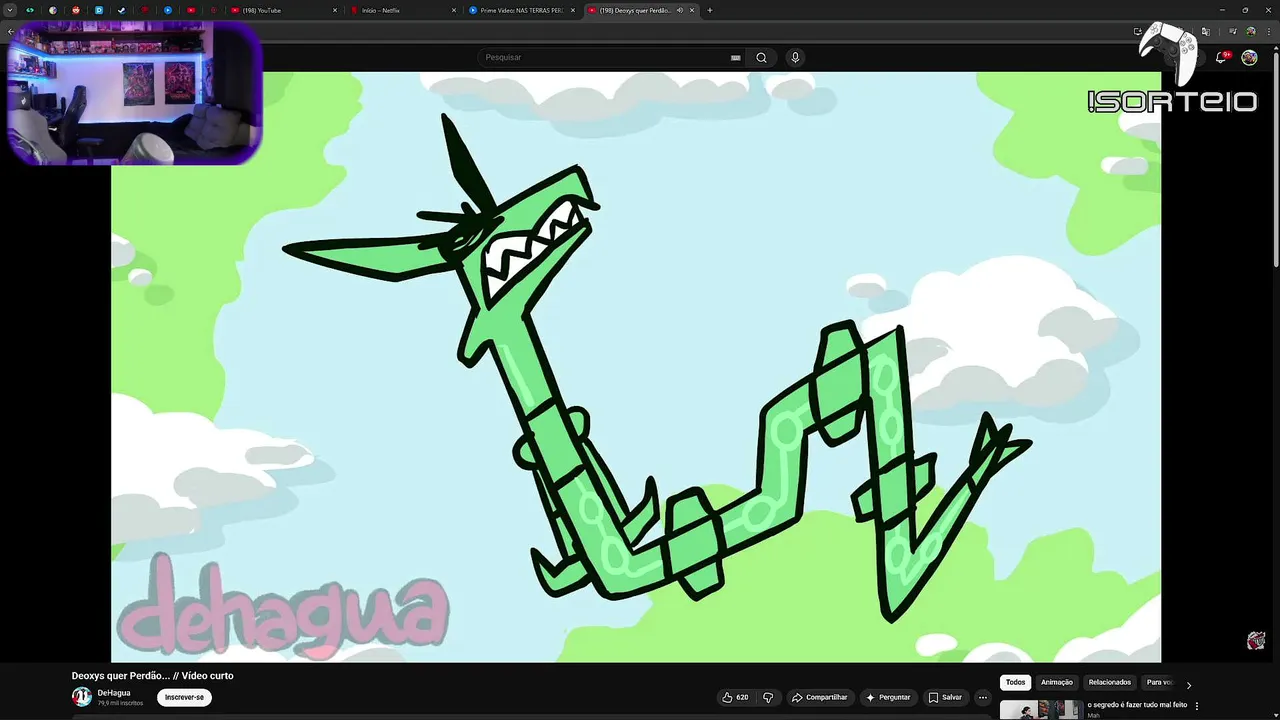Click the Deoxys animation video player
The height and width of the screenshot is (720, 1280).
(636, 367)
